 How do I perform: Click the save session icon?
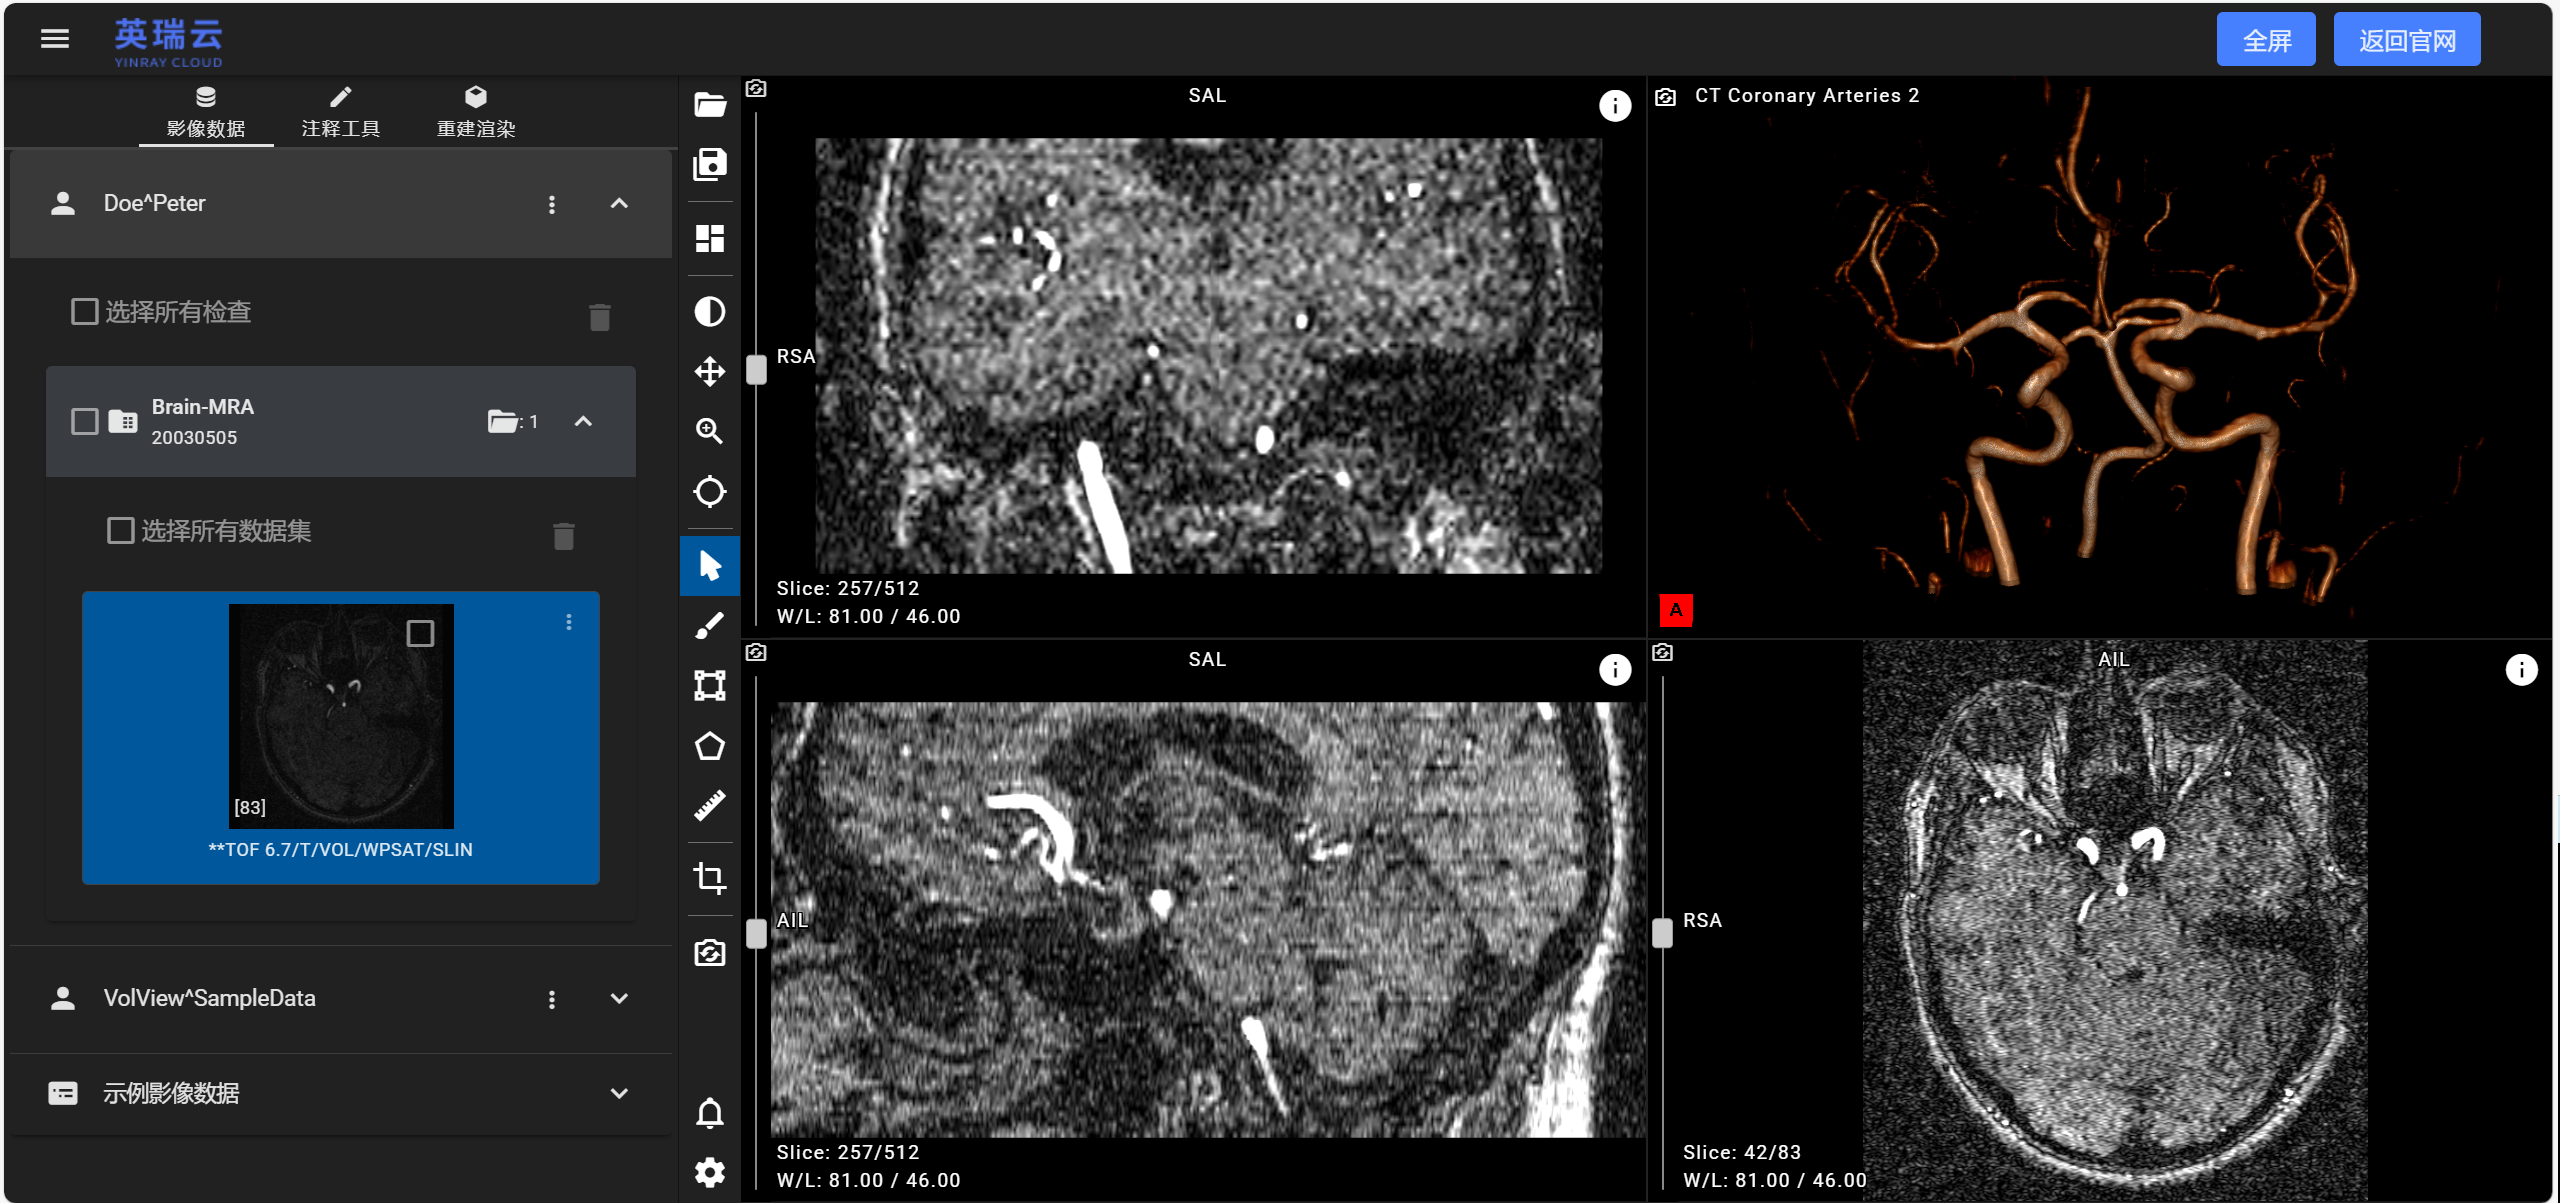[x=710, y=165]
